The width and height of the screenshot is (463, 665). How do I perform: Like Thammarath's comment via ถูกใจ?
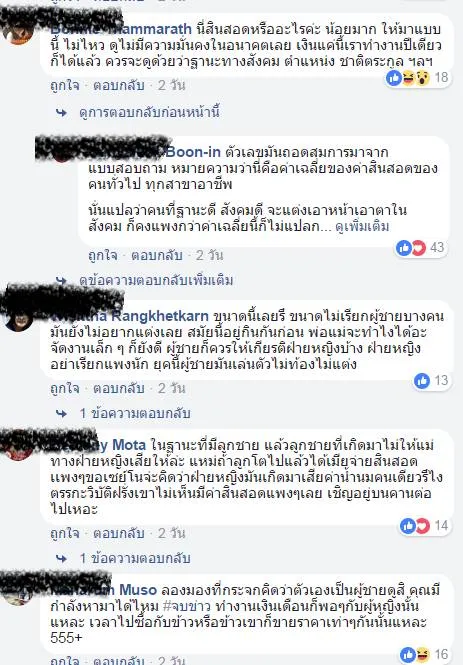(65, 85)
